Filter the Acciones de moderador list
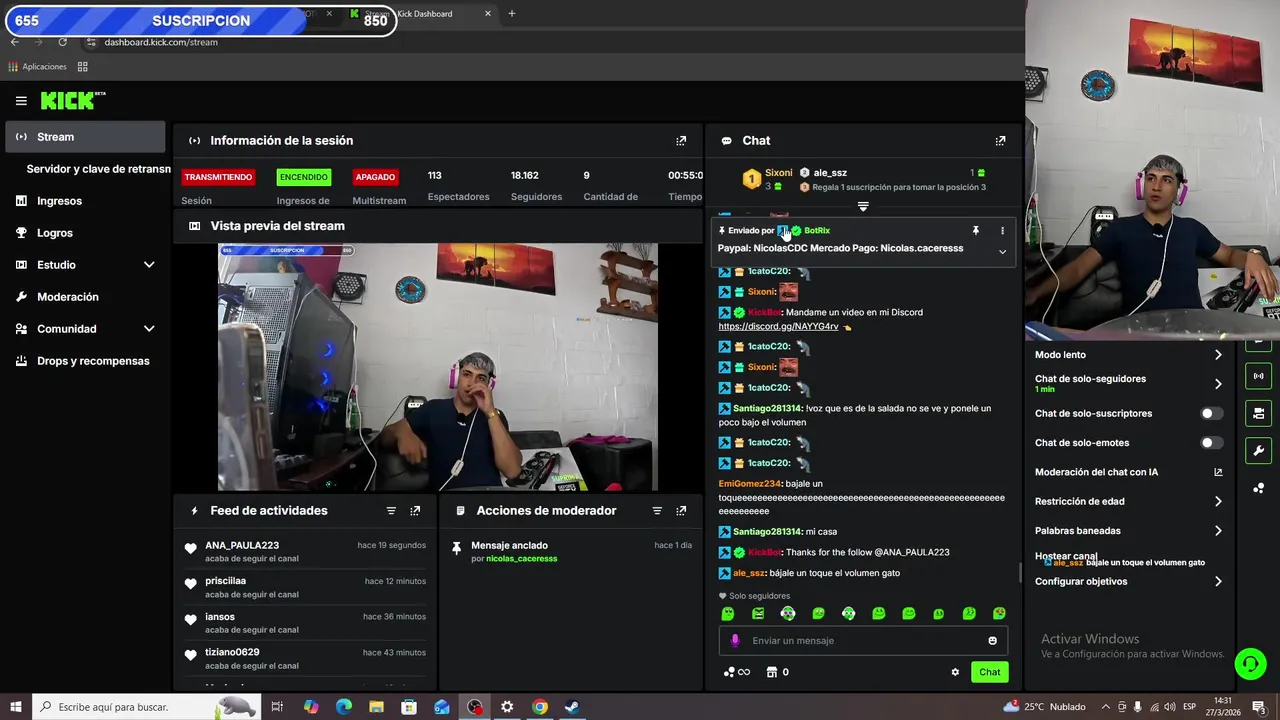This screenshot has height=720, width=1280. click(657, 511)
